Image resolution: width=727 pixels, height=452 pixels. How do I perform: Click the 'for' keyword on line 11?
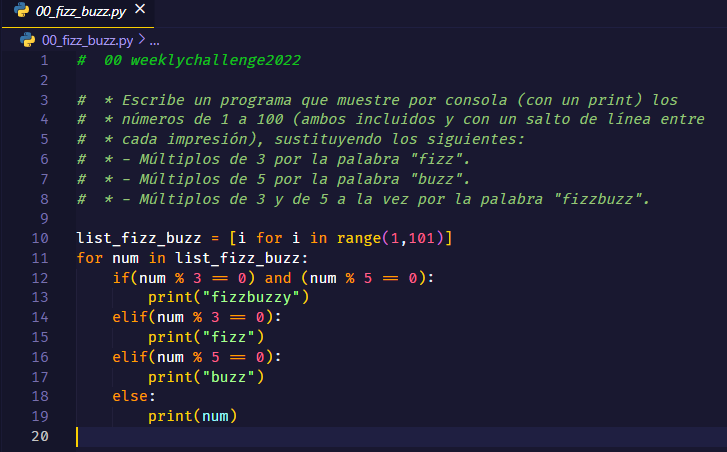[89, 258]
